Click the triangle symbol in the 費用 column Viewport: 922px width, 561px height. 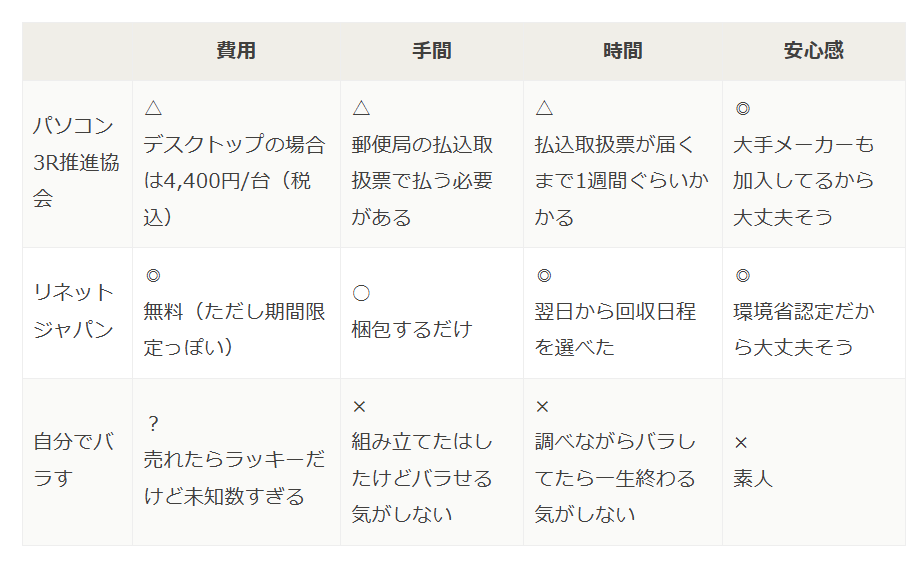153,107
